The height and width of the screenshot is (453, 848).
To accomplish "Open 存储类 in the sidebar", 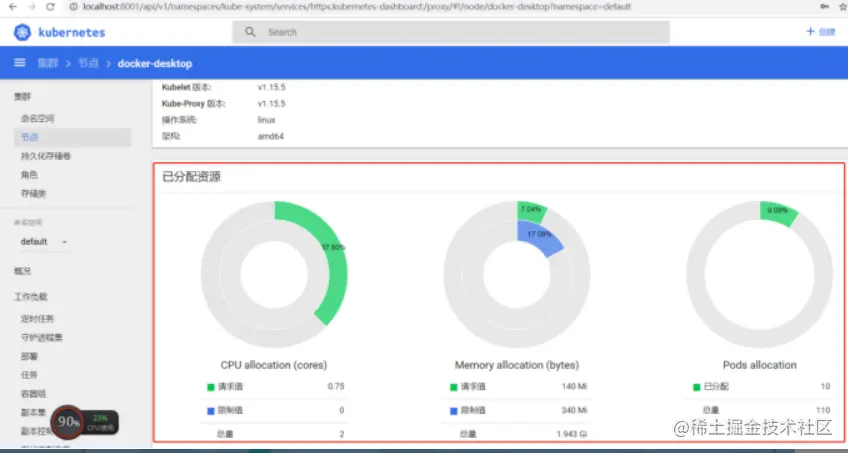I will point(34,194).
